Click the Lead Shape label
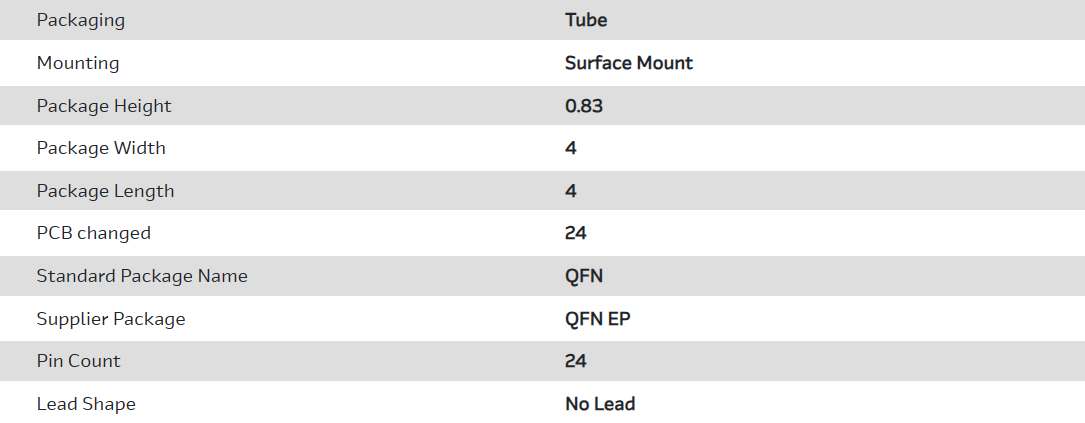Image resolution: width=1085 pixels, height=423 pixels. (86, 404)
